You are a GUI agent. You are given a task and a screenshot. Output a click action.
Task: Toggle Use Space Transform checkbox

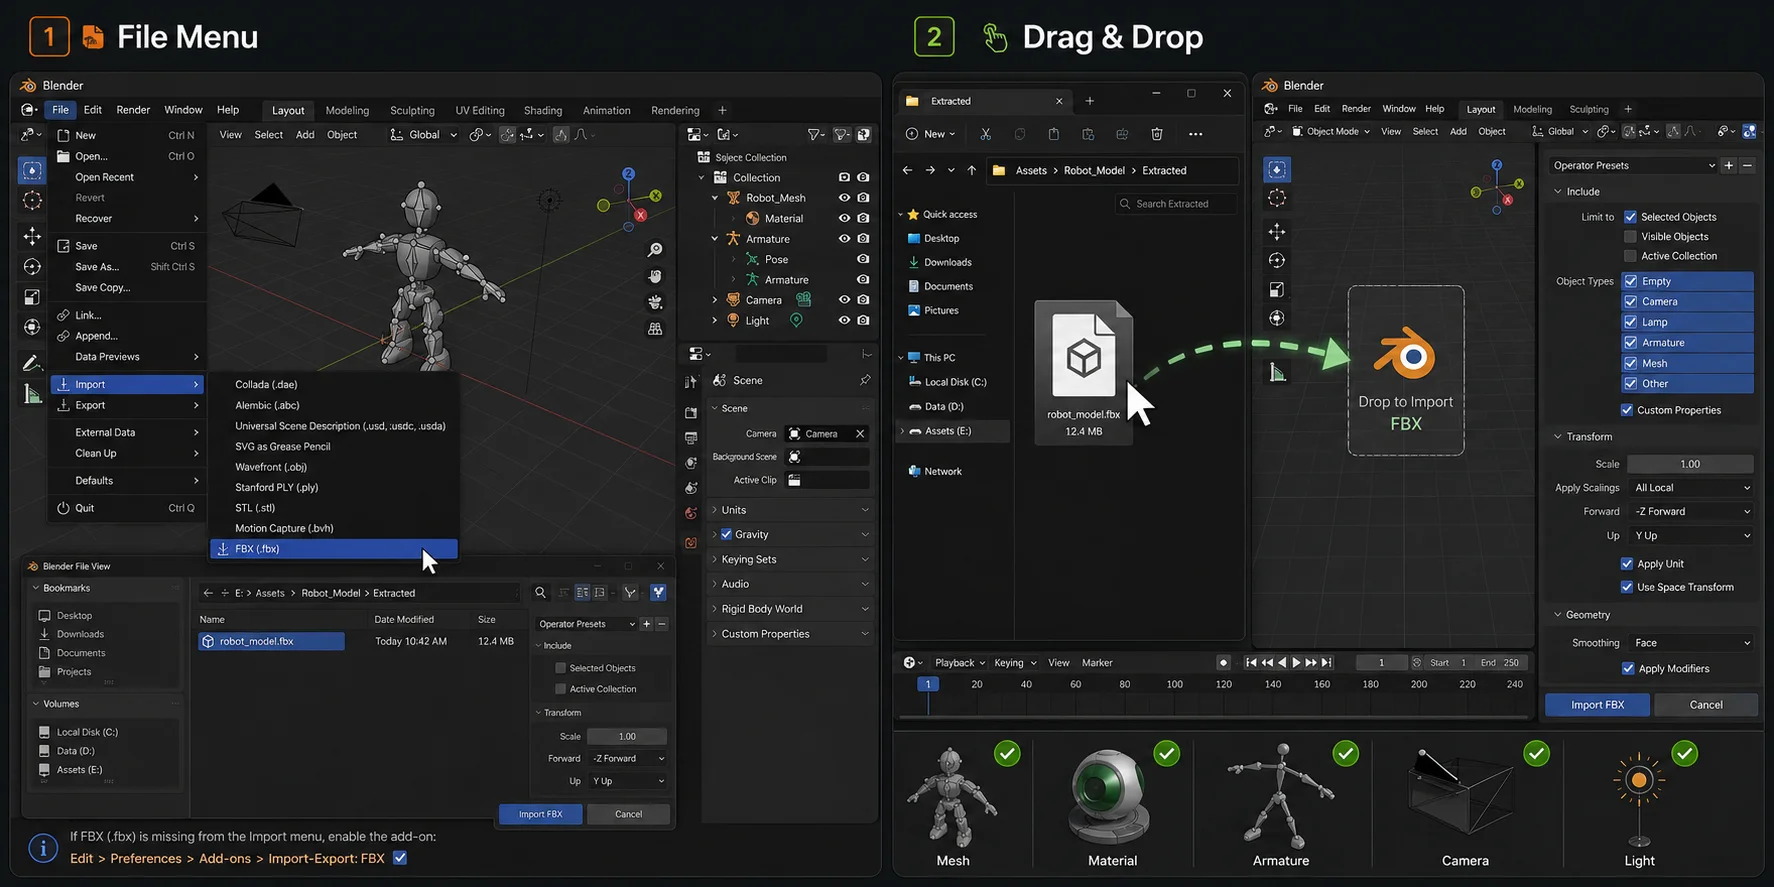[1627, 587]
